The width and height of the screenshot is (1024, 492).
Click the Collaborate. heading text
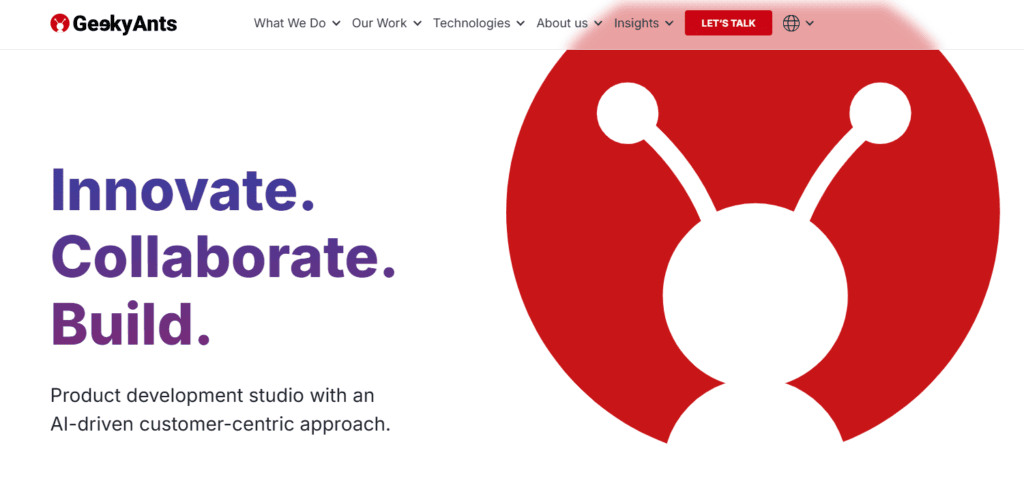tap(223, 257)
